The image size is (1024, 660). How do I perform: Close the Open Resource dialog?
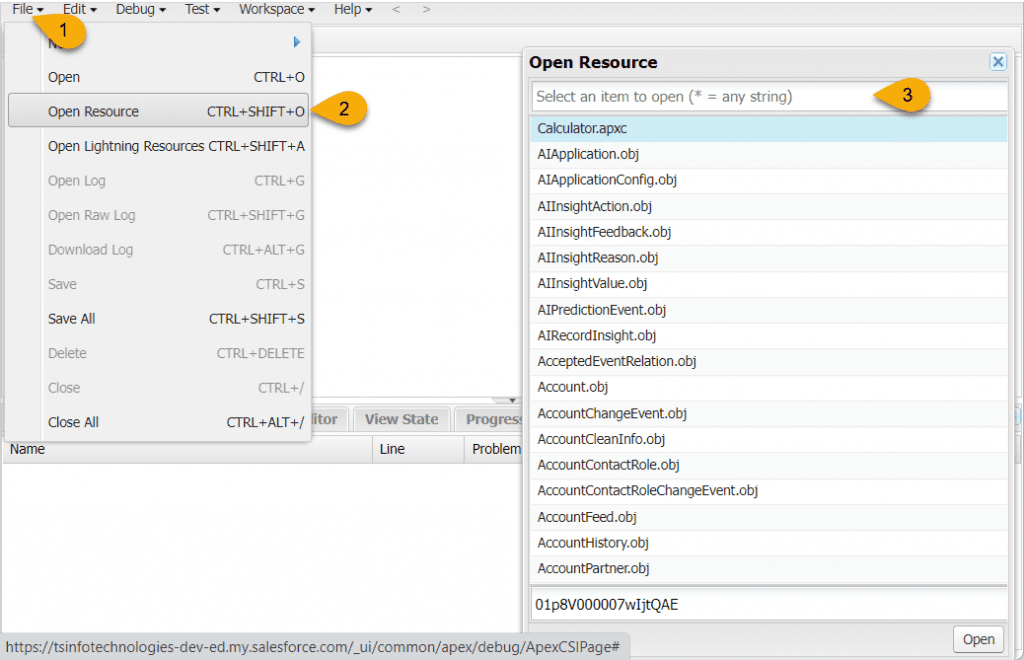(997, 62)
